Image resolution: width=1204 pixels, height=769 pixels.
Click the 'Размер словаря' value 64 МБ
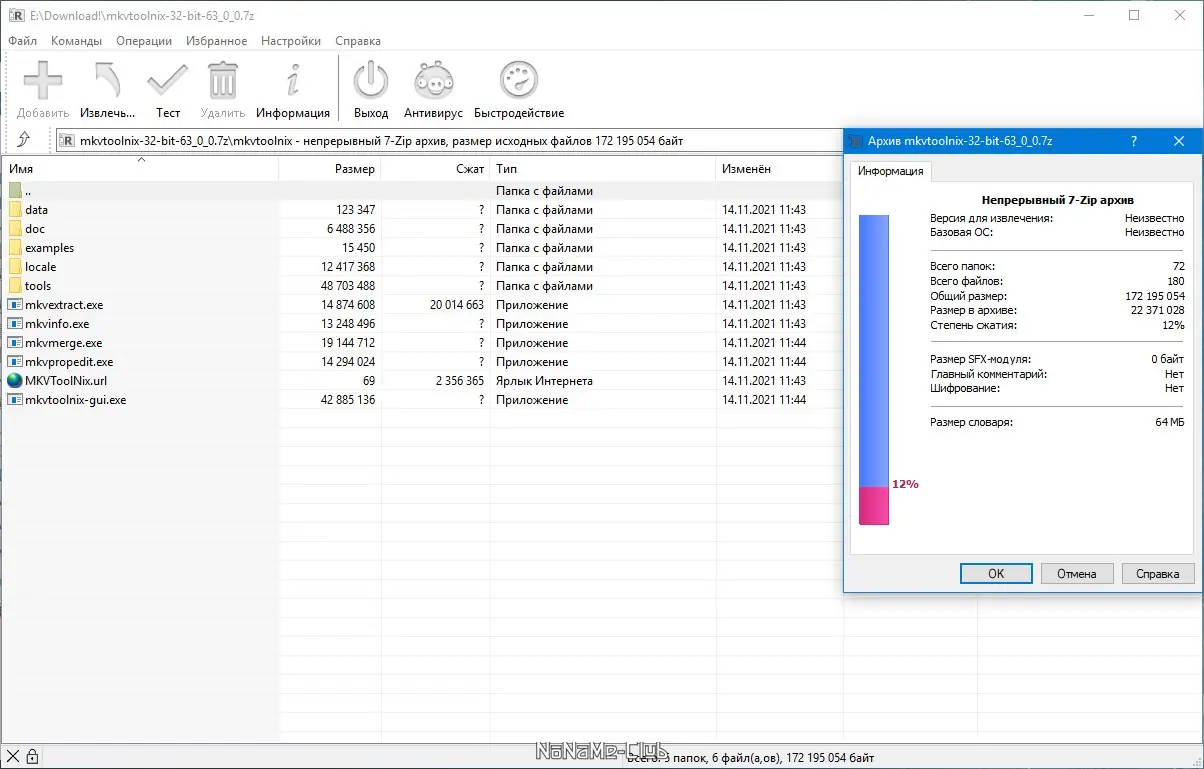pyautogui.click(x=1169, y=422)
